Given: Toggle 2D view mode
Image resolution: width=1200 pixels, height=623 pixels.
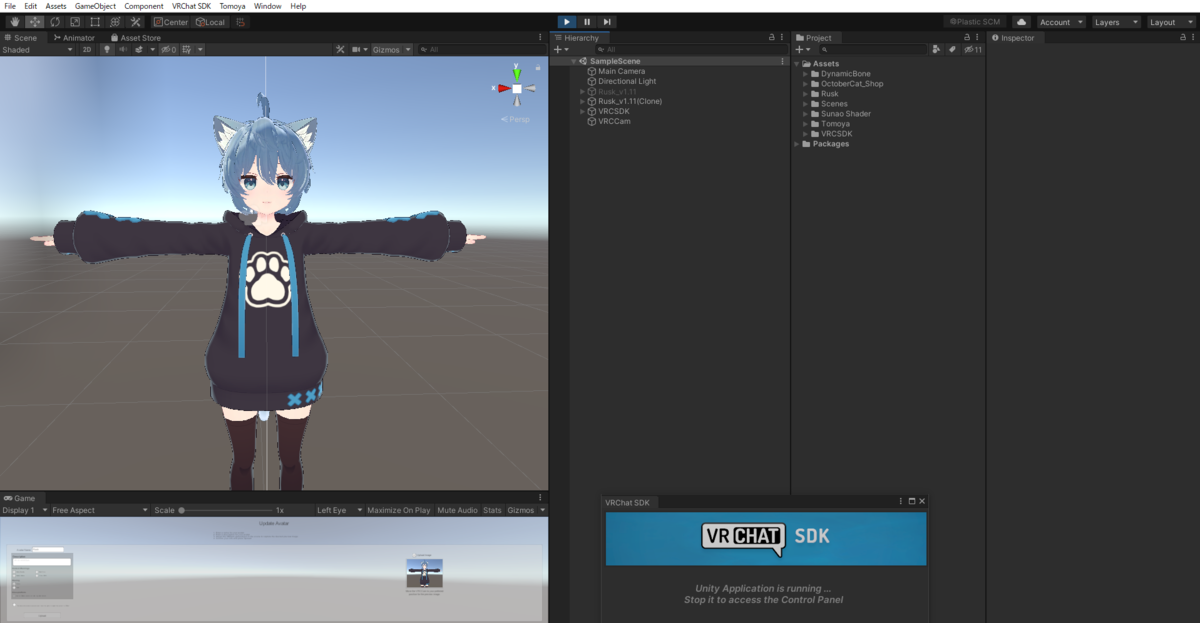Looking at the screenshot, I should pyautogui.click(x=87, y=49).
